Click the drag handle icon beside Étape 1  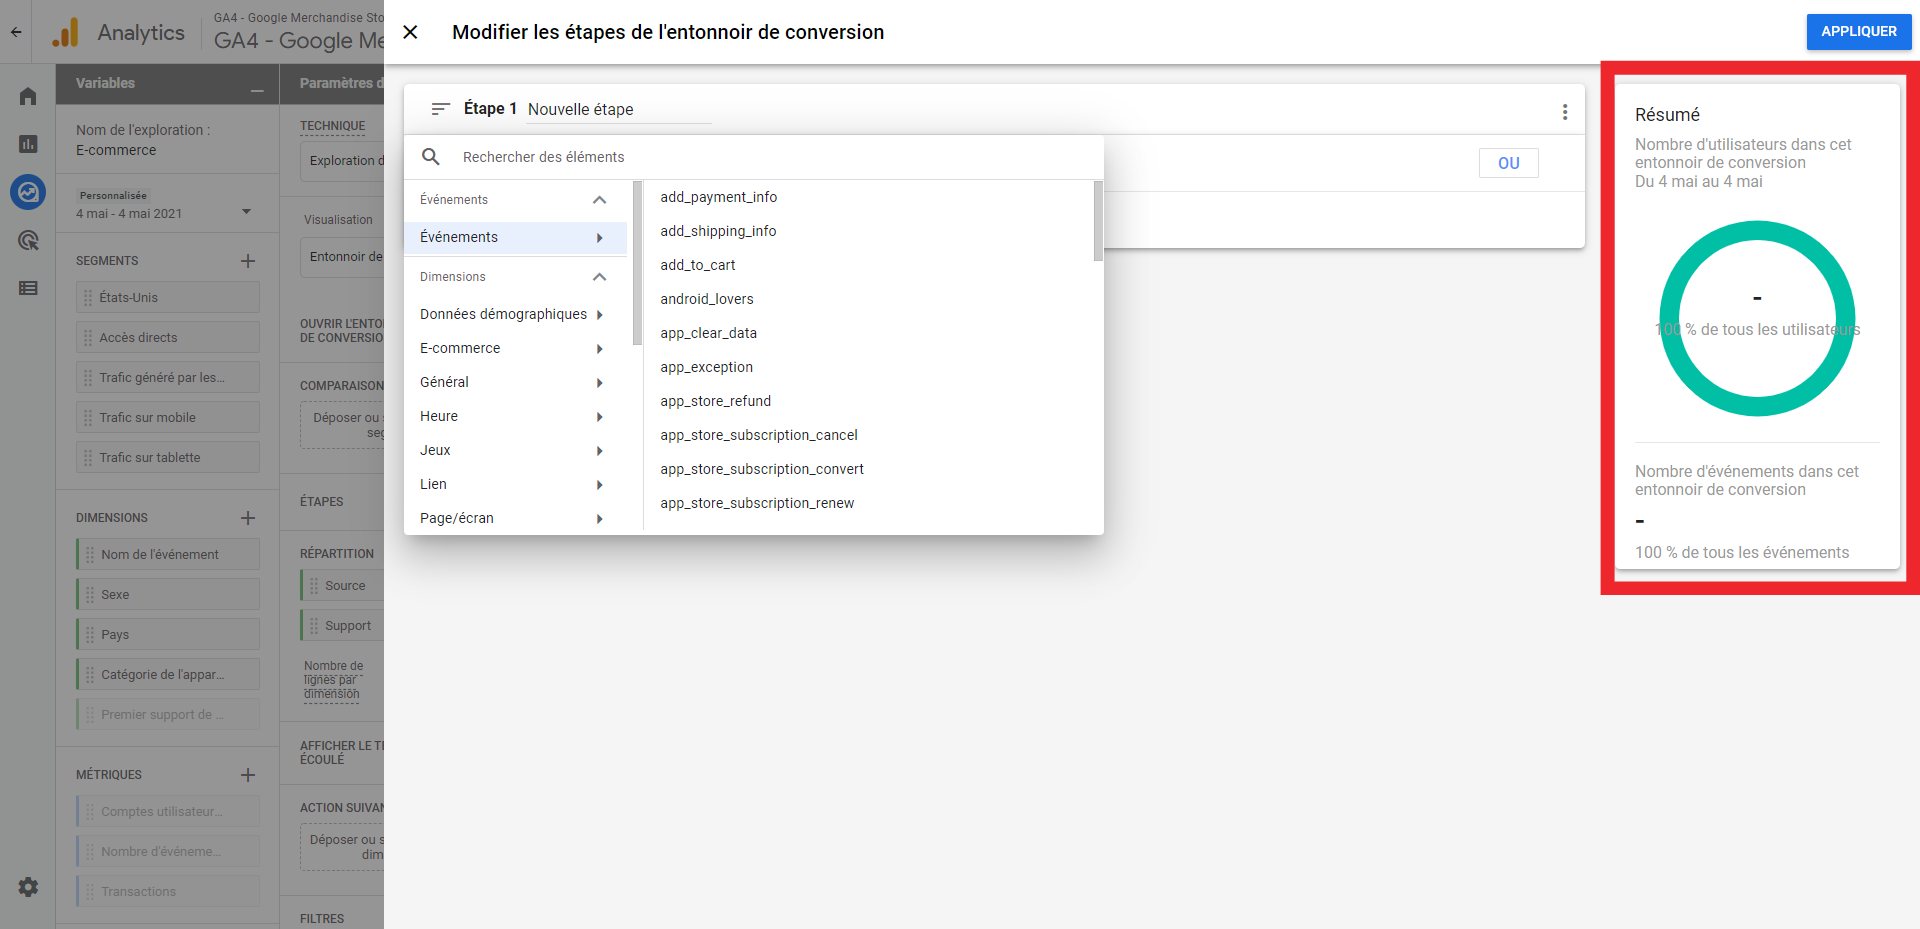click(x=440, y=109)
